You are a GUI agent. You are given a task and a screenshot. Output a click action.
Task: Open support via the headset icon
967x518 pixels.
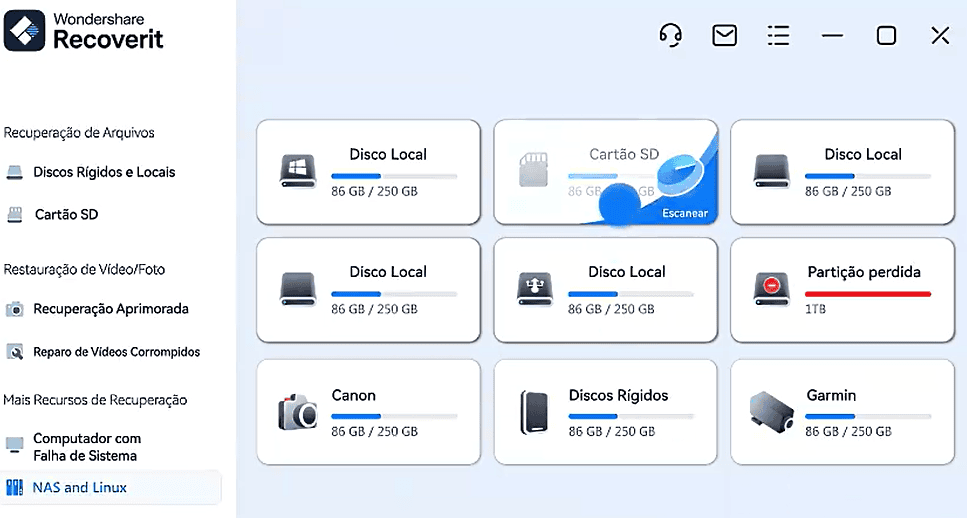tap(670, 35)
